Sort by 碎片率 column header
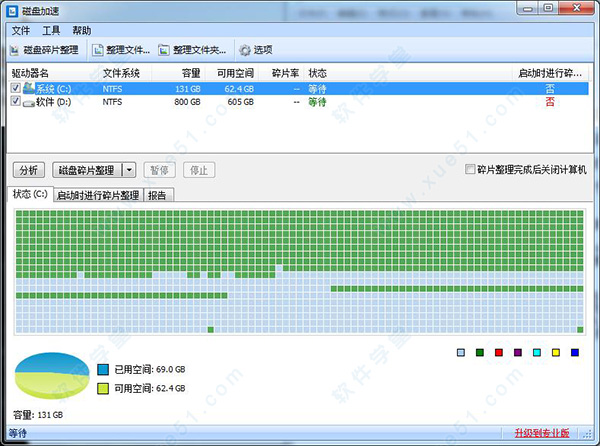Viewport: 600px width, 446px height. (x=285, y=73)
